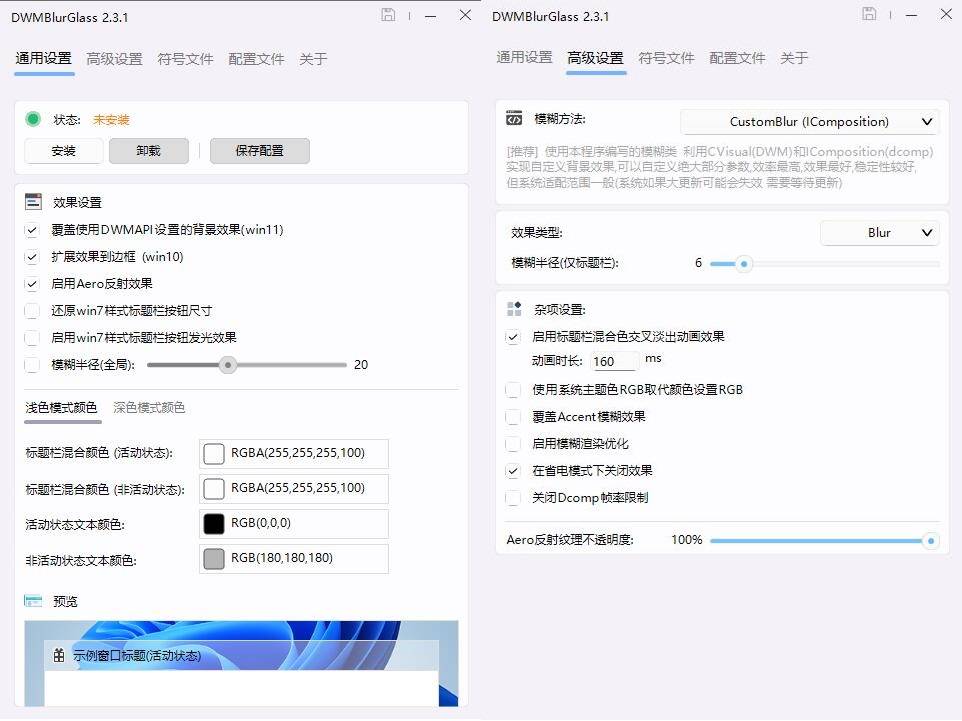Toggle the 模糊半径(全局) checkbox
The width and height of the screenshot is (962, 721).
point(32,365)
